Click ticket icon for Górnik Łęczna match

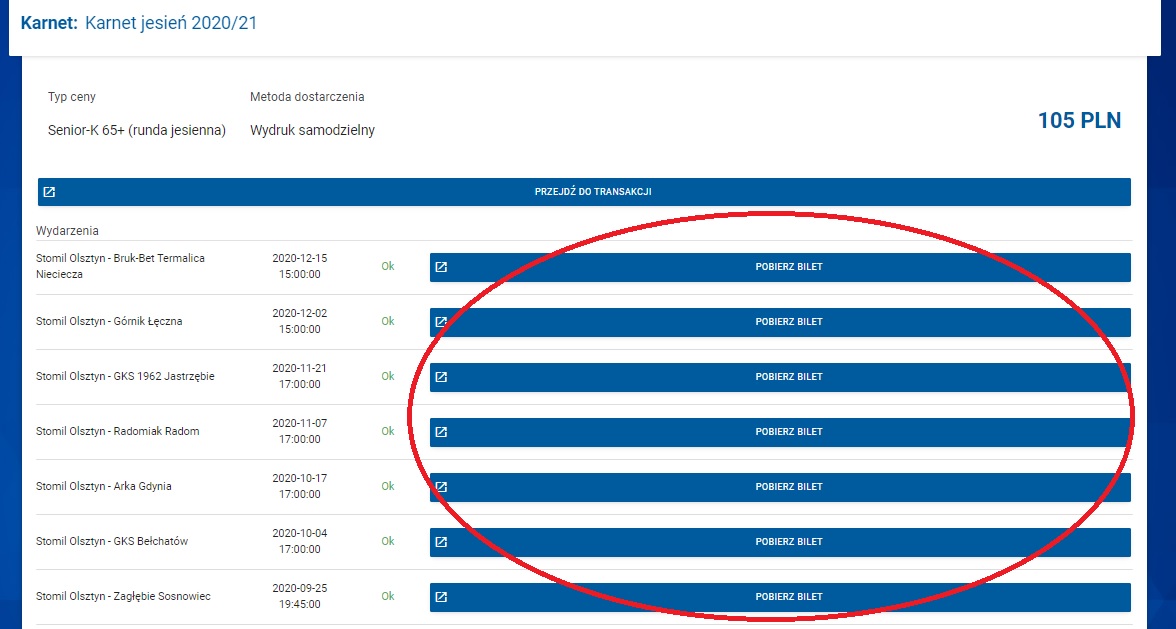coord(441,322)
